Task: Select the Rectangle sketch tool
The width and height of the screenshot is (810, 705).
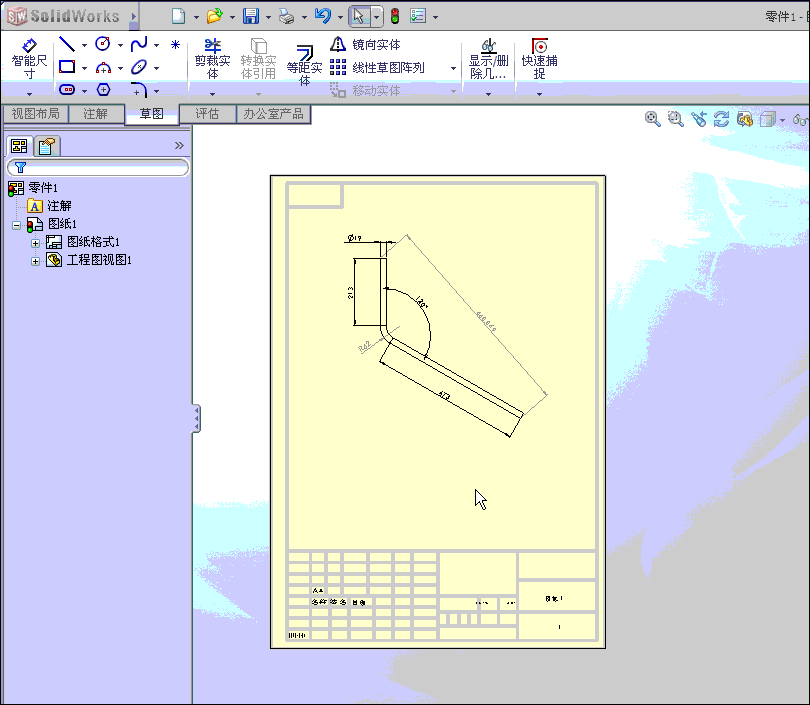Action: click(x=67, y=67)
